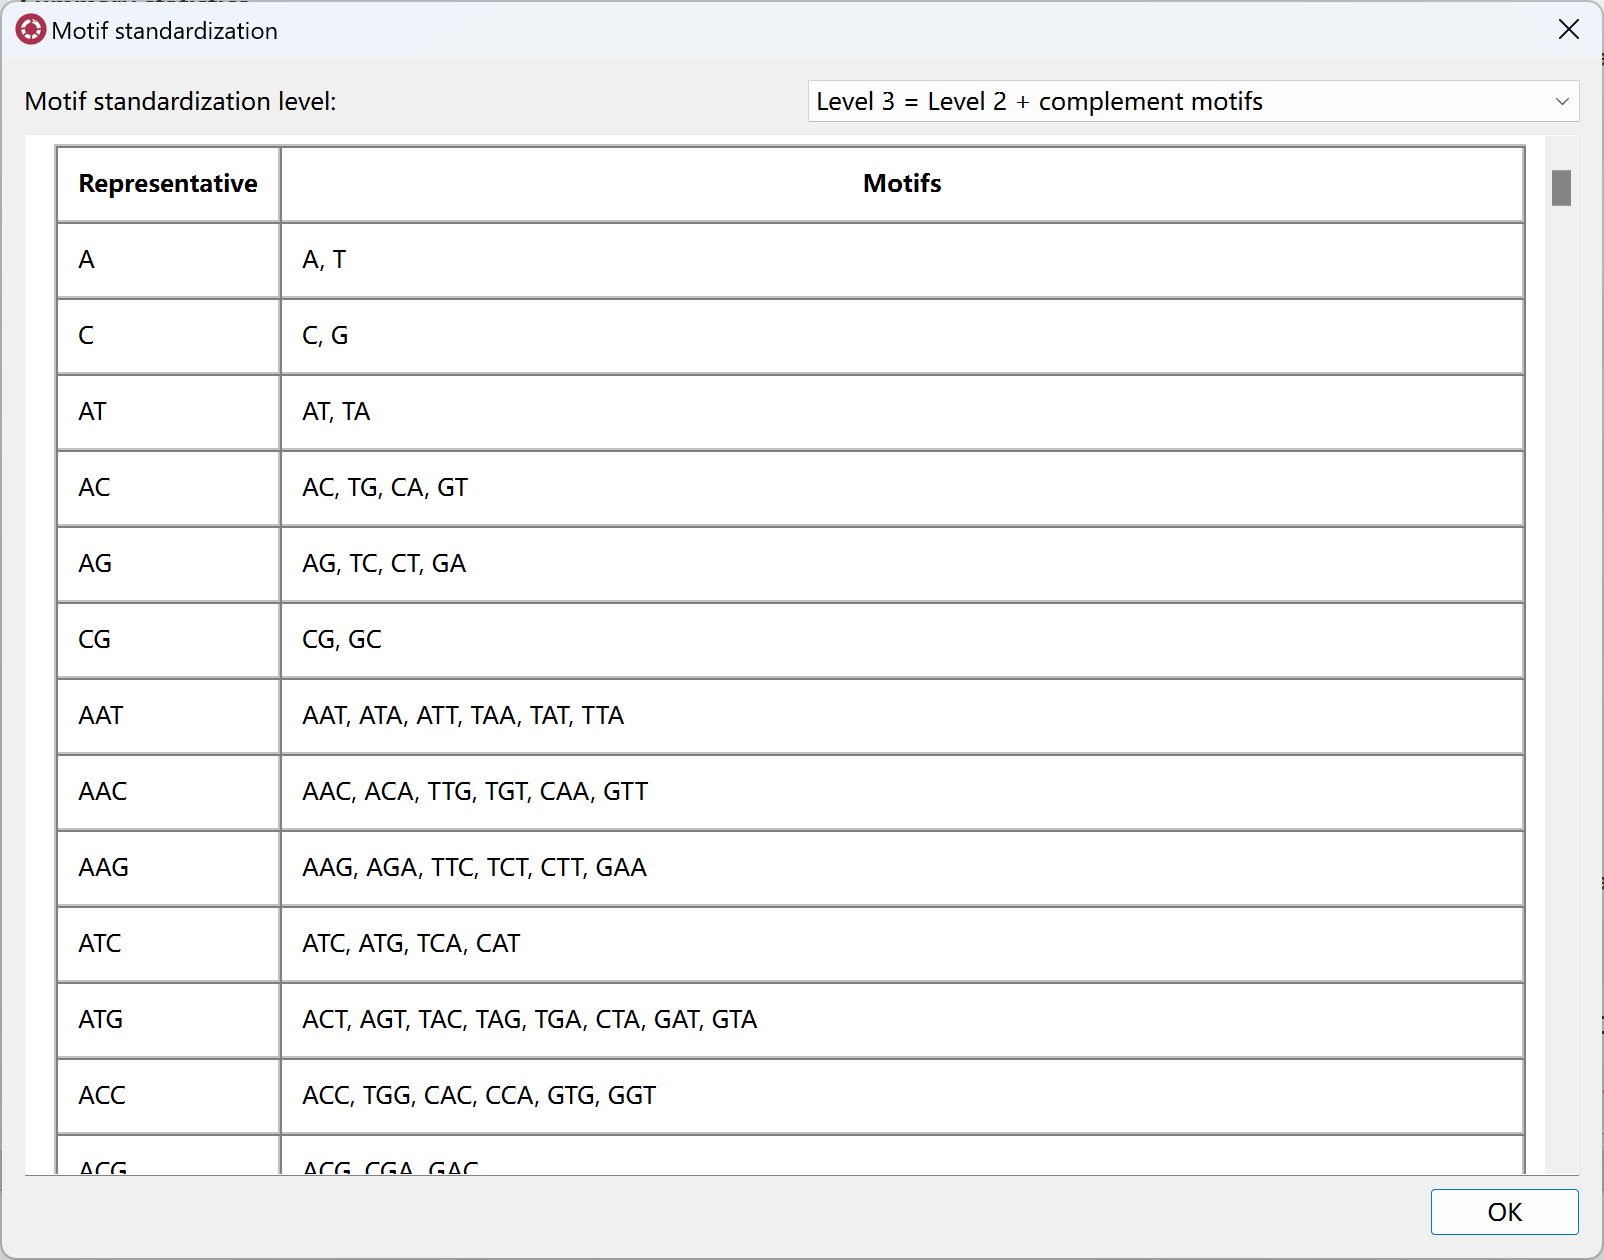
Task: Select the AT representative cell
Action: 168,412
